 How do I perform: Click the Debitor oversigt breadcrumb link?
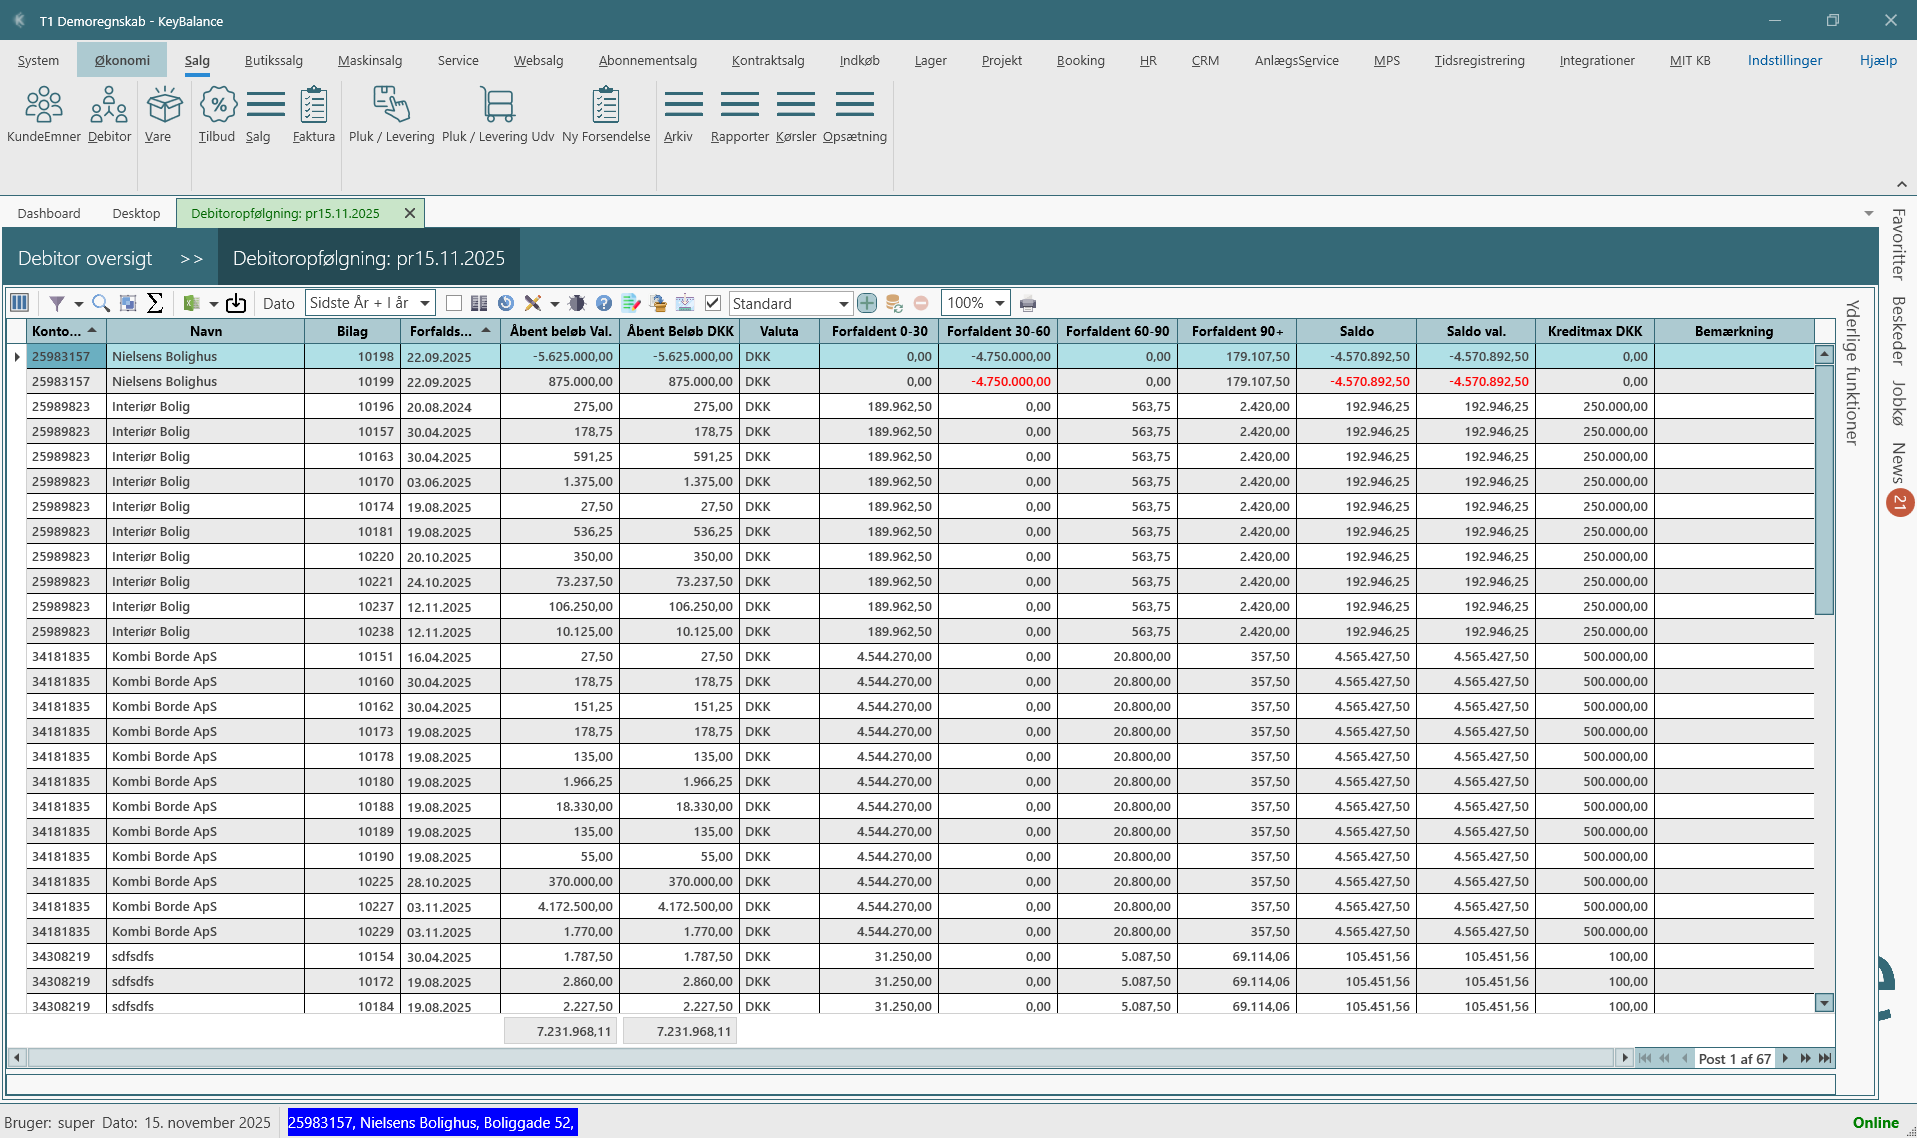point(85,258)
